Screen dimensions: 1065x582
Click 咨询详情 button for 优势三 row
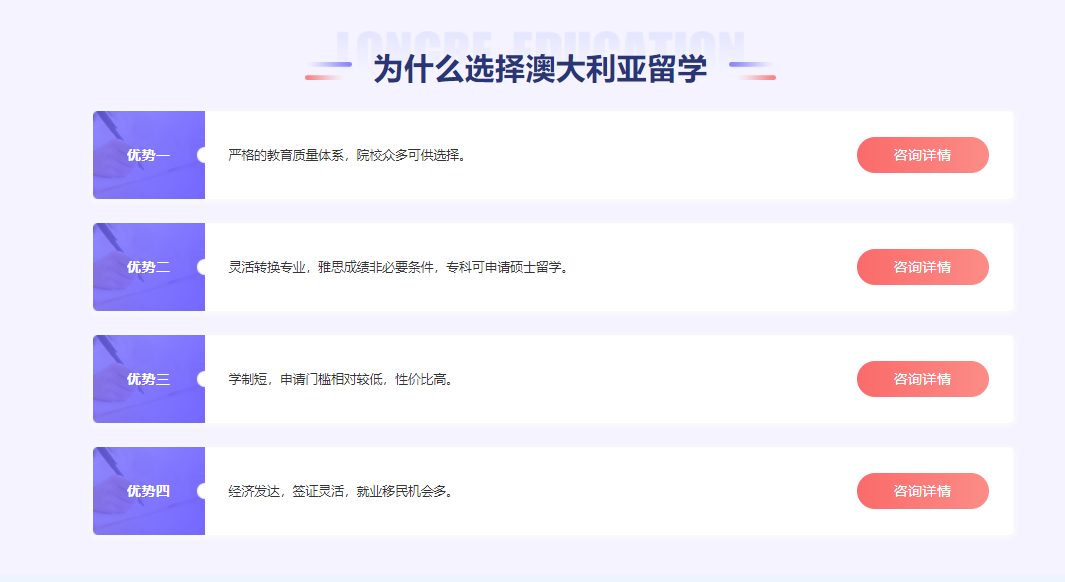[x=922, y=379]
